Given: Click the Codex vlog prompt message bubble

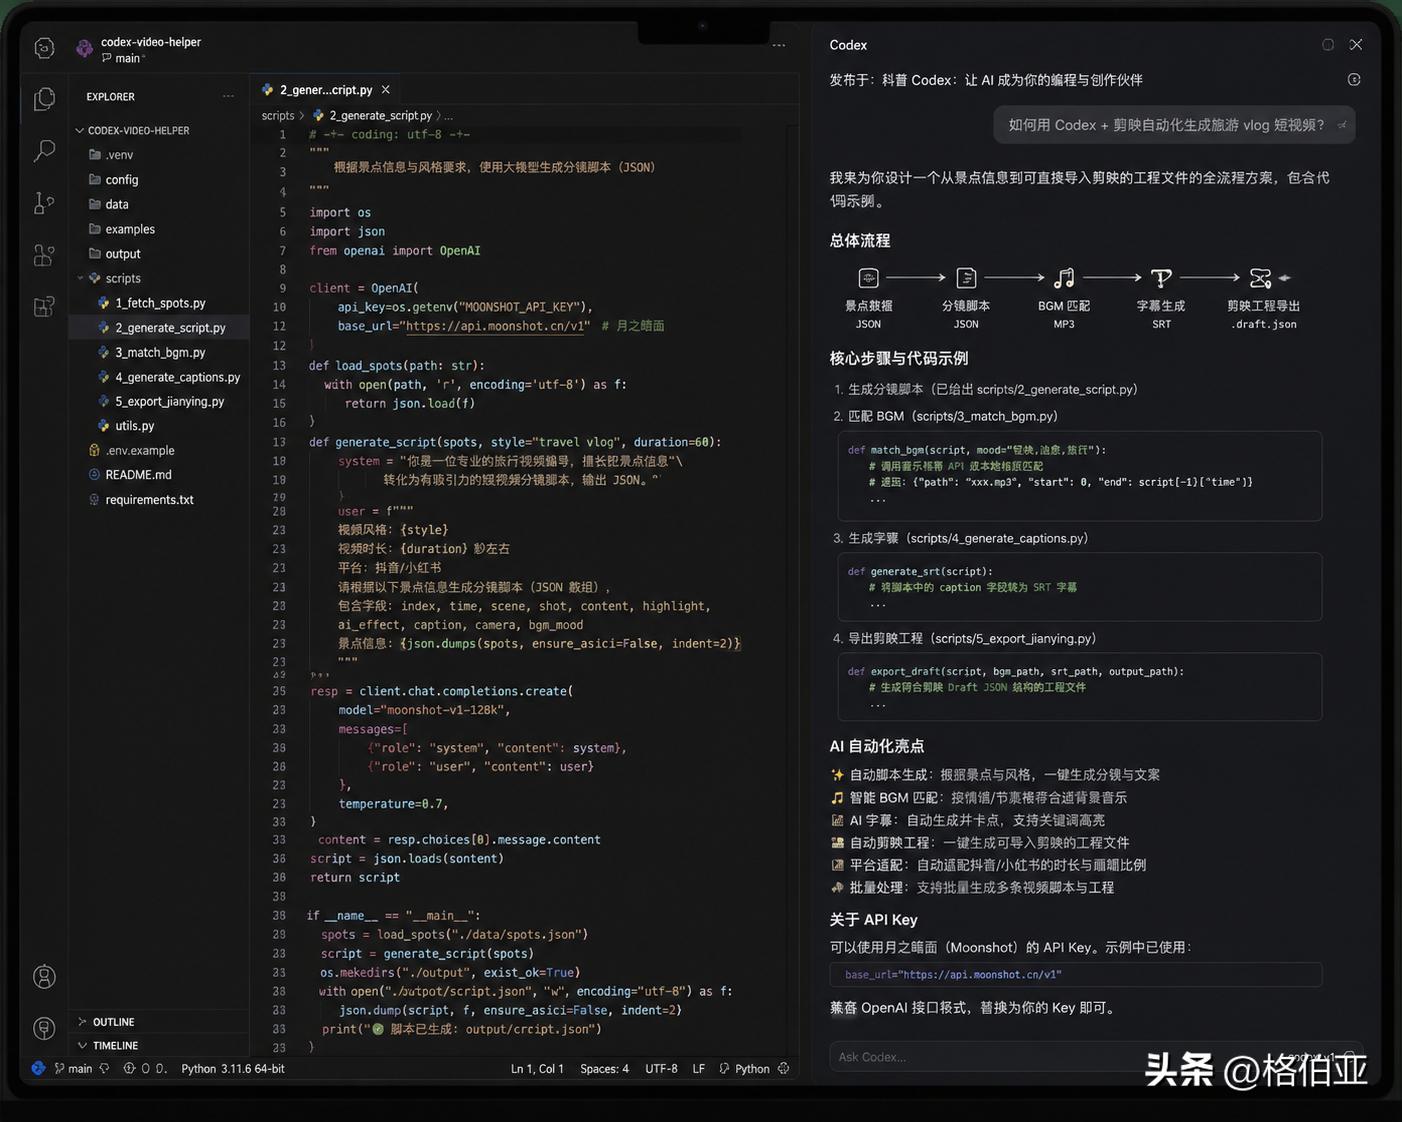Looking at the screenshot, I should [x=1175, y=125].
